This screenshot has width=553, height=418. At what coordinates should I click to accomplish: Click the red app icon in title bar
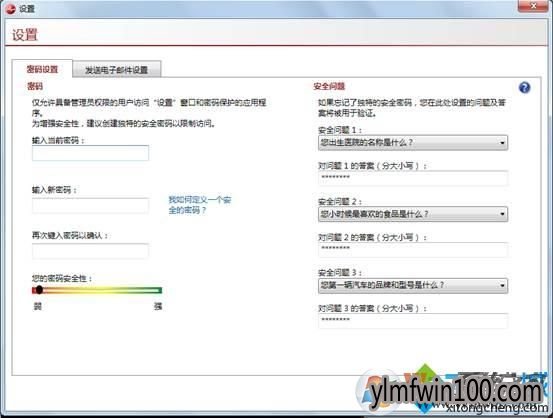tap(11, 8)
